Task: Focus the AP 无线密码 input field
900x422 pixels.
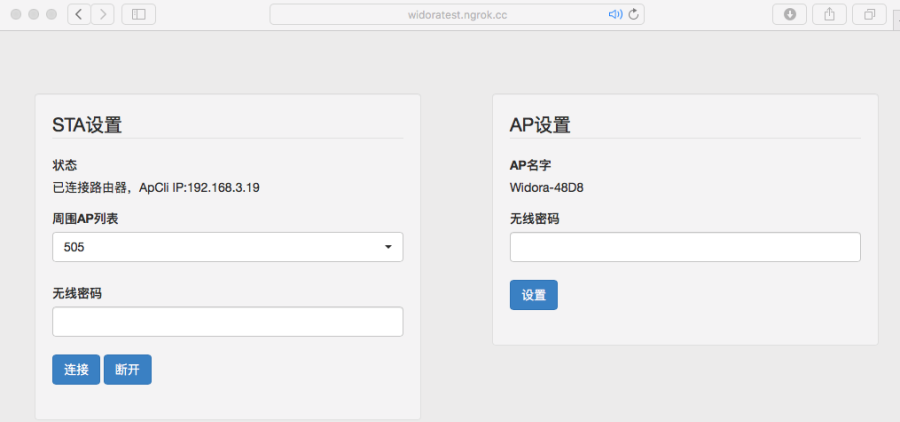Action: coord(685,247)
